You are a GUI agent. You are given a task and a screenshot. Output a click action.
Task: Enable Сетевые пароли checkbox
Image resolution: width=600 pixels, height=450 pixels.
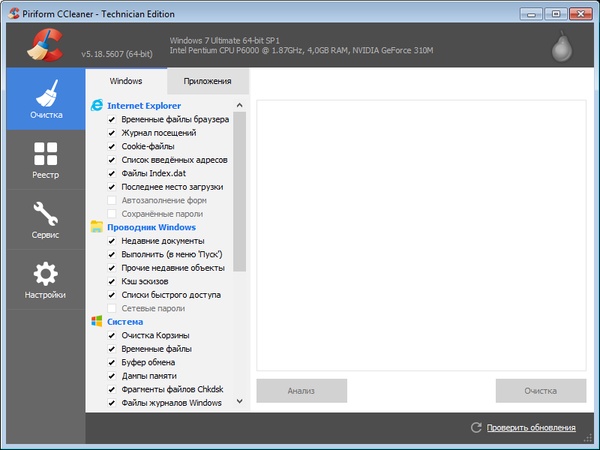coord(112,308)
